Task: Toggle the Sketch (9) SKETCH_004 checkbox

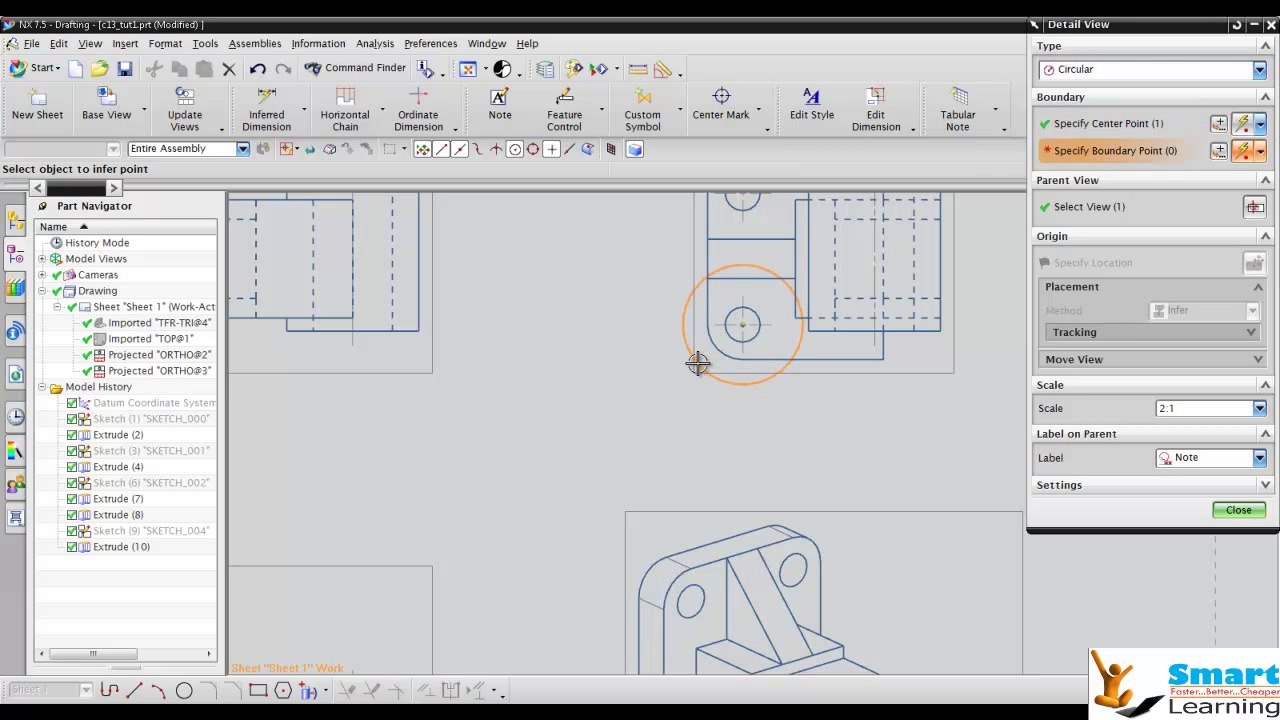Action: [x=72, y=531]
